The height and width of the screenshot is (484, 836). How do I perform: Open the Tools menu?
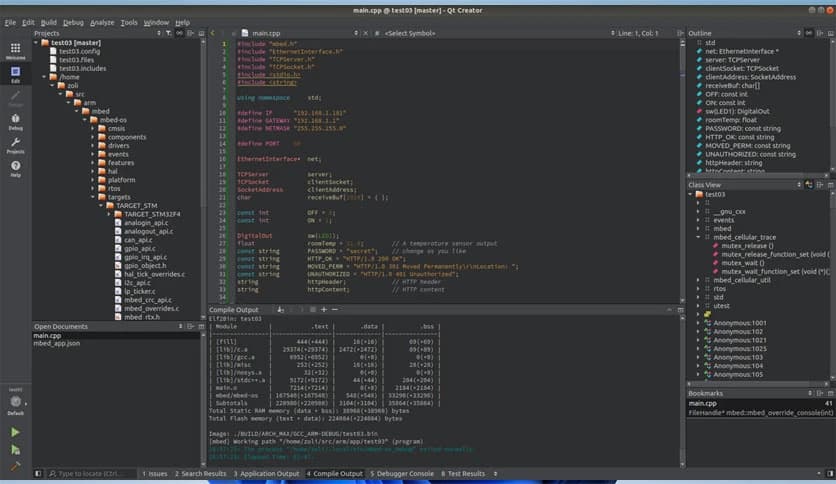coord(128,22)
